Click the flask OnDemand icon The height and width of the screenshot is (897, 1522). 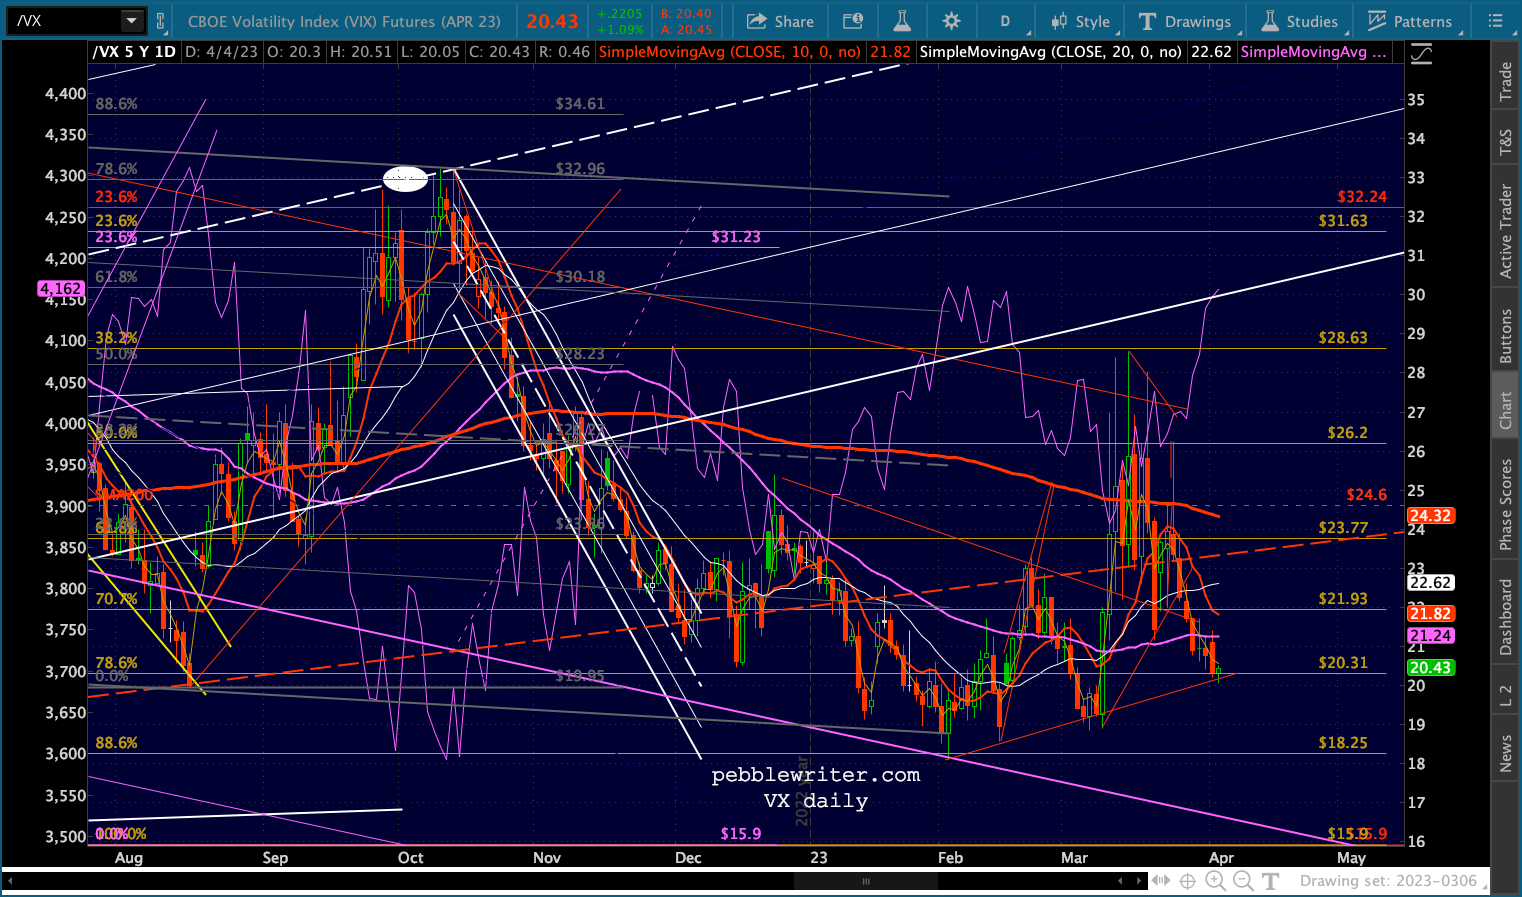coord(902,21)
